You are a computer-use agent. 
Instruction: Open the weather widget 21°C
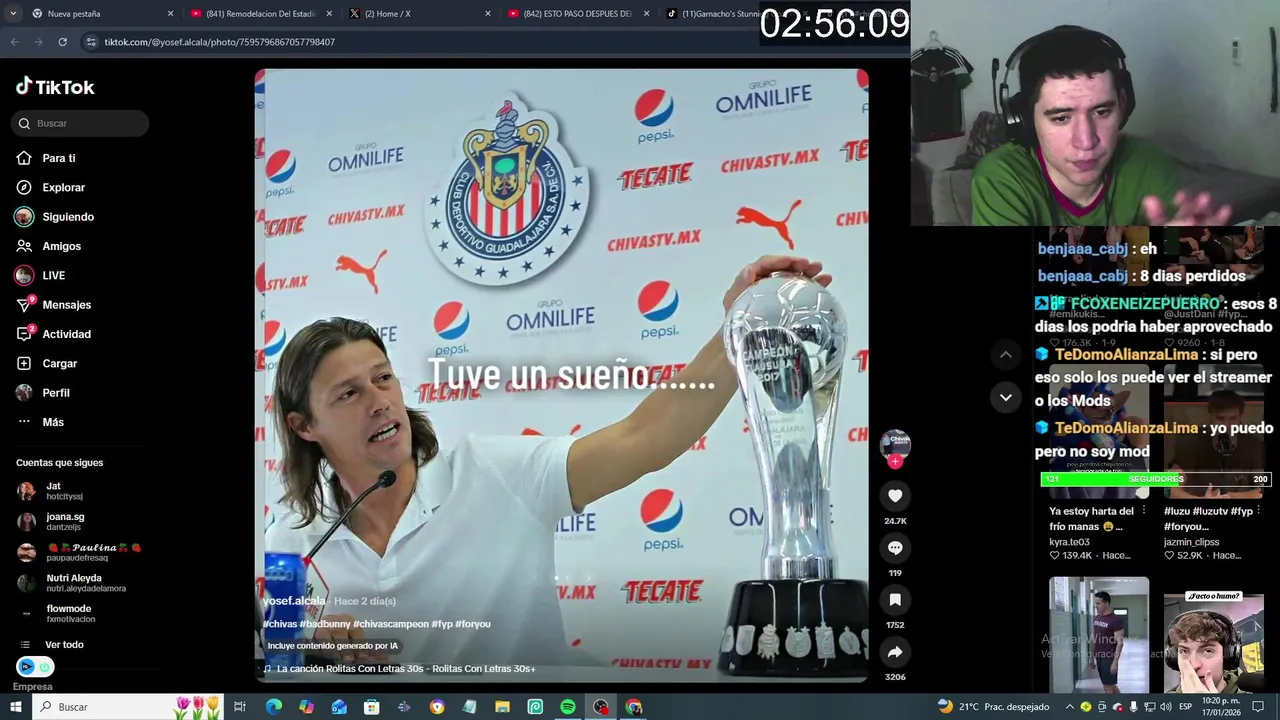(993, 707)
